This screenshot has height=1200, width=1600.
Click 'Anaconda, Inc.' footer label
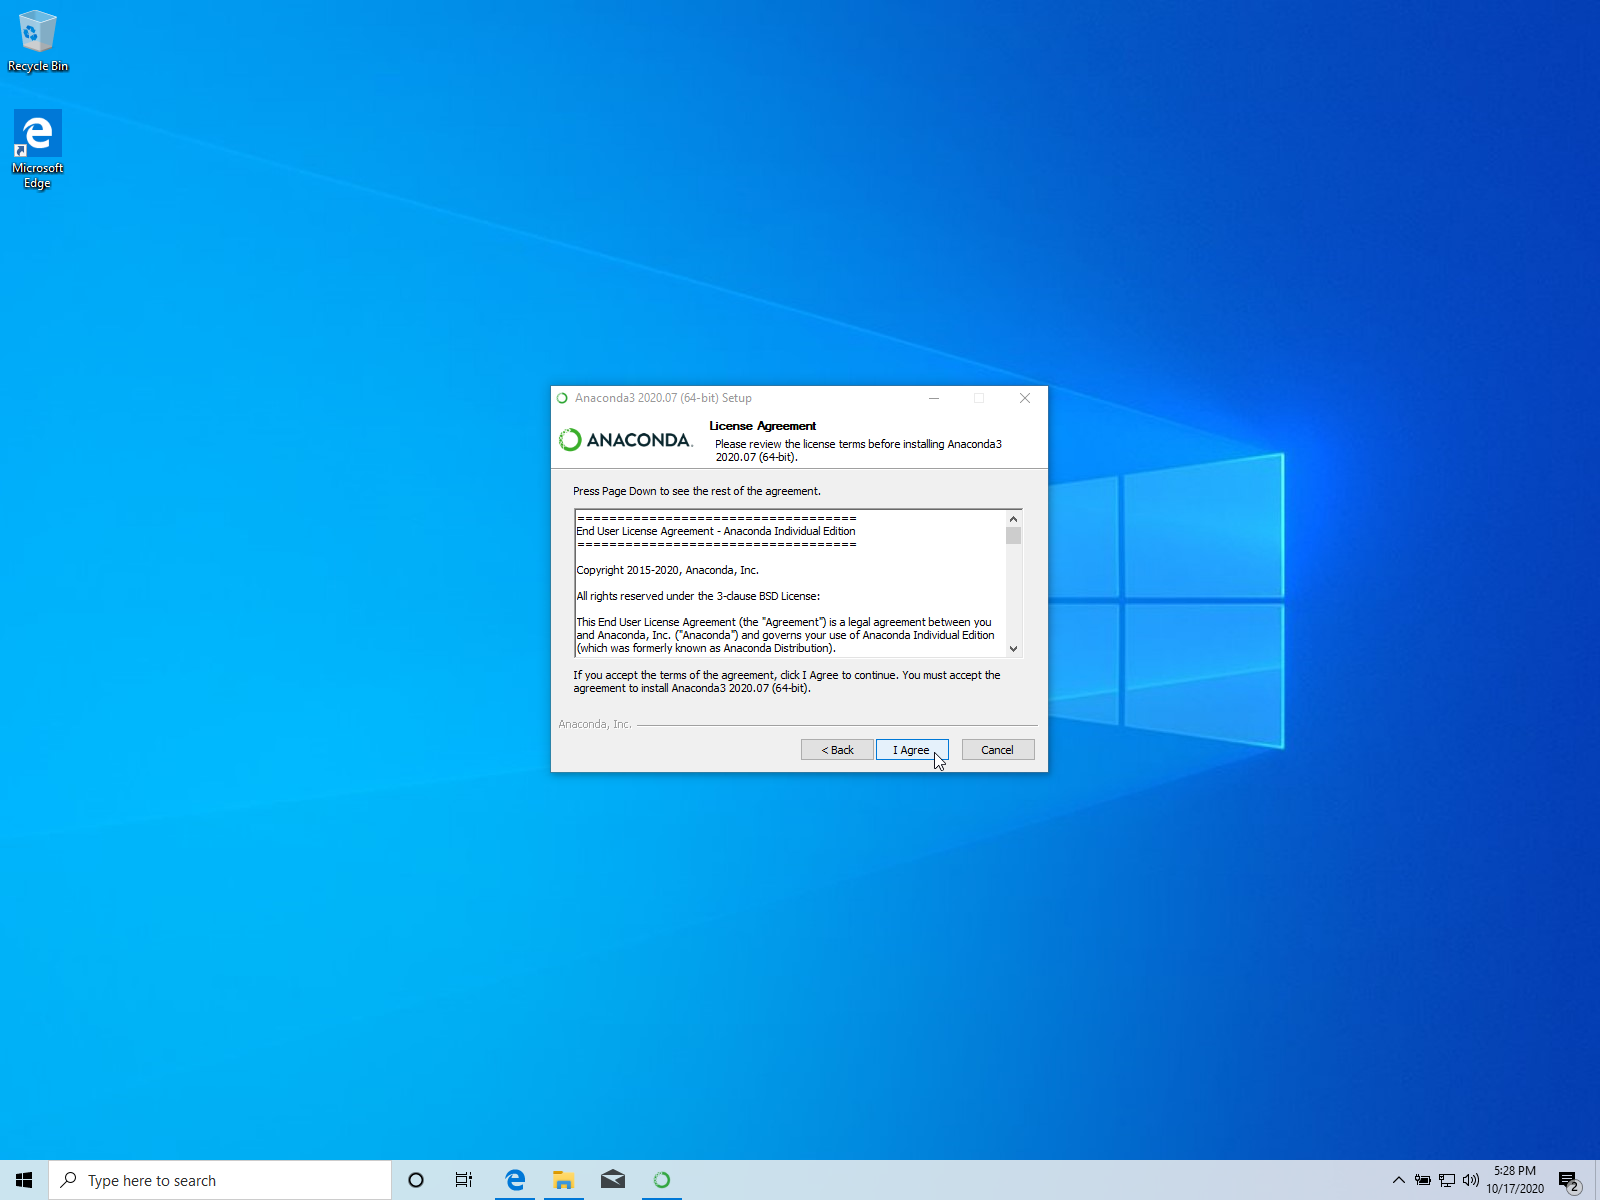coord(594,724)
